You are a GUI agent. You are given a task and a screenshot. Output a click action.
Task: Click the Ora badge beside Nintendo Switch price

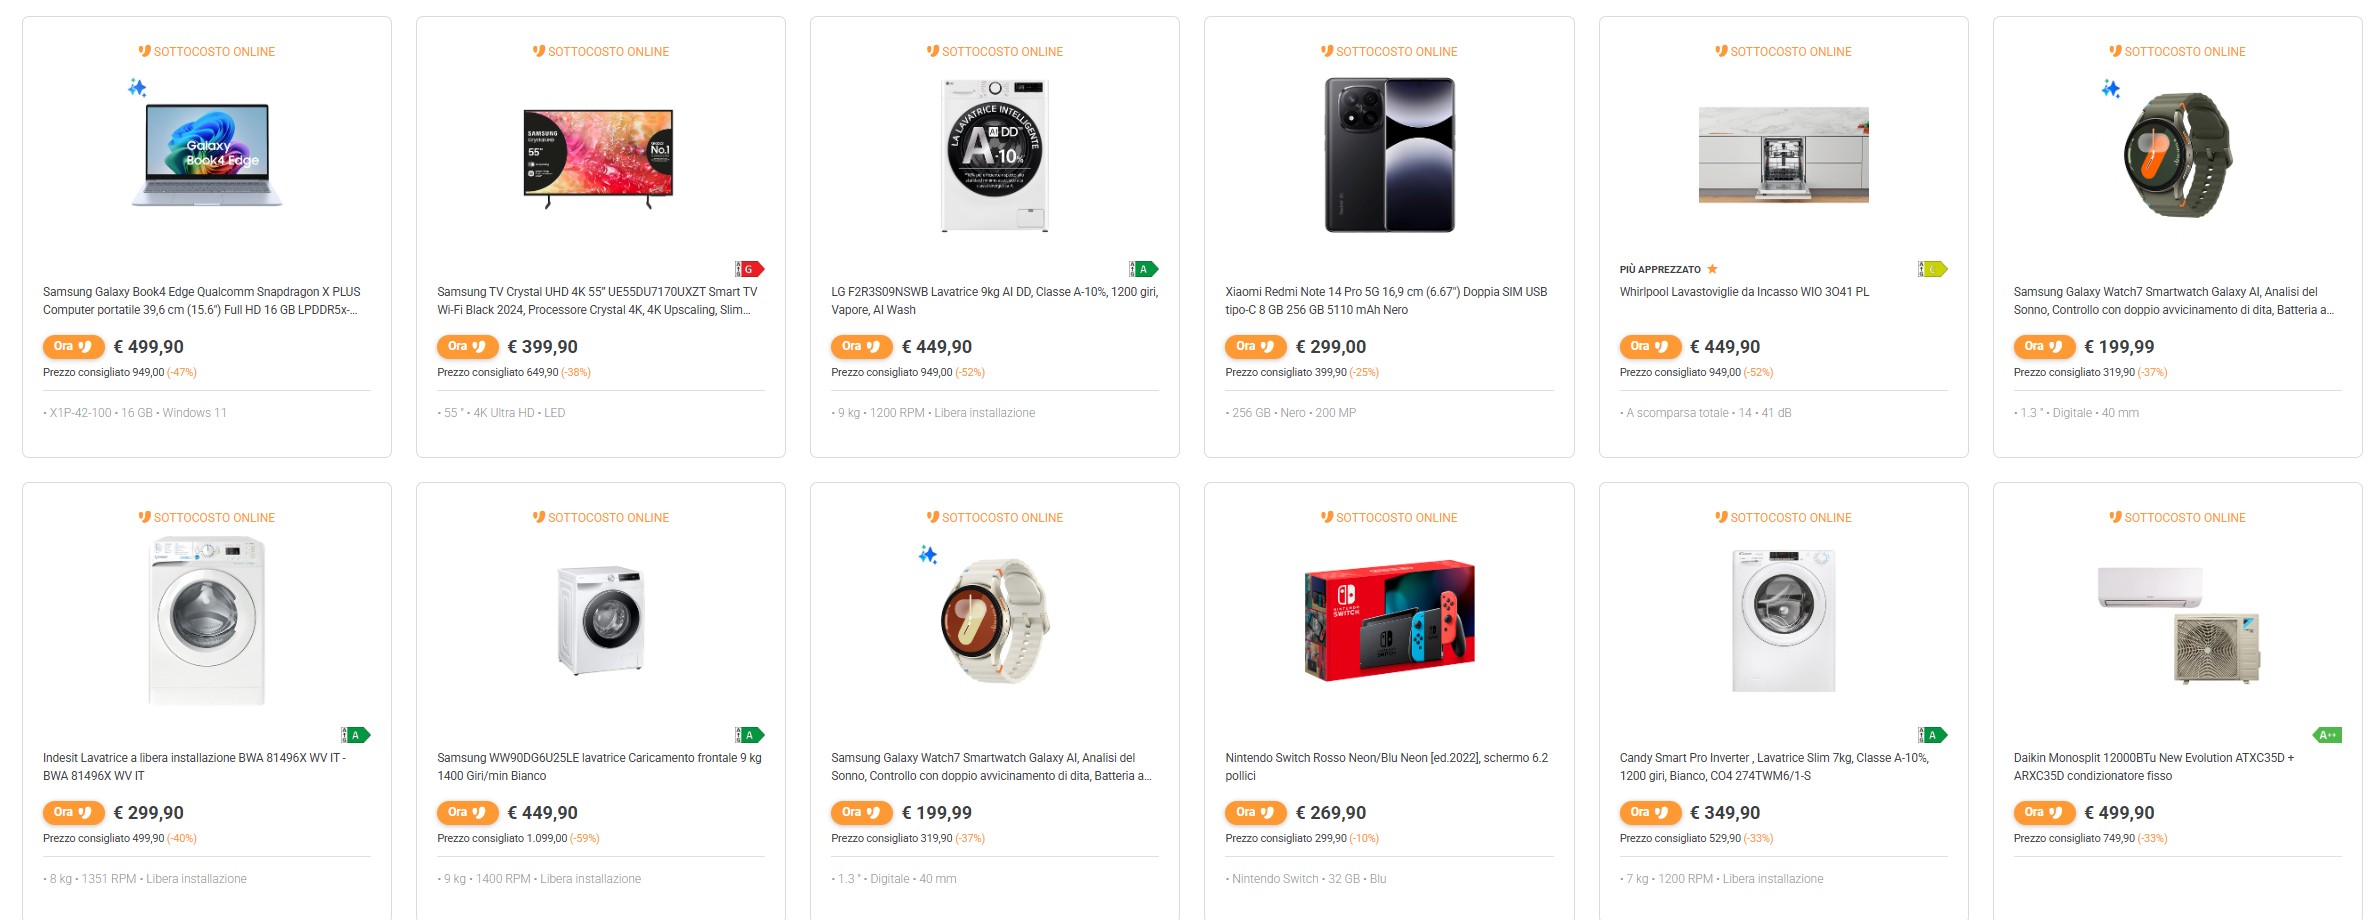1254,813
